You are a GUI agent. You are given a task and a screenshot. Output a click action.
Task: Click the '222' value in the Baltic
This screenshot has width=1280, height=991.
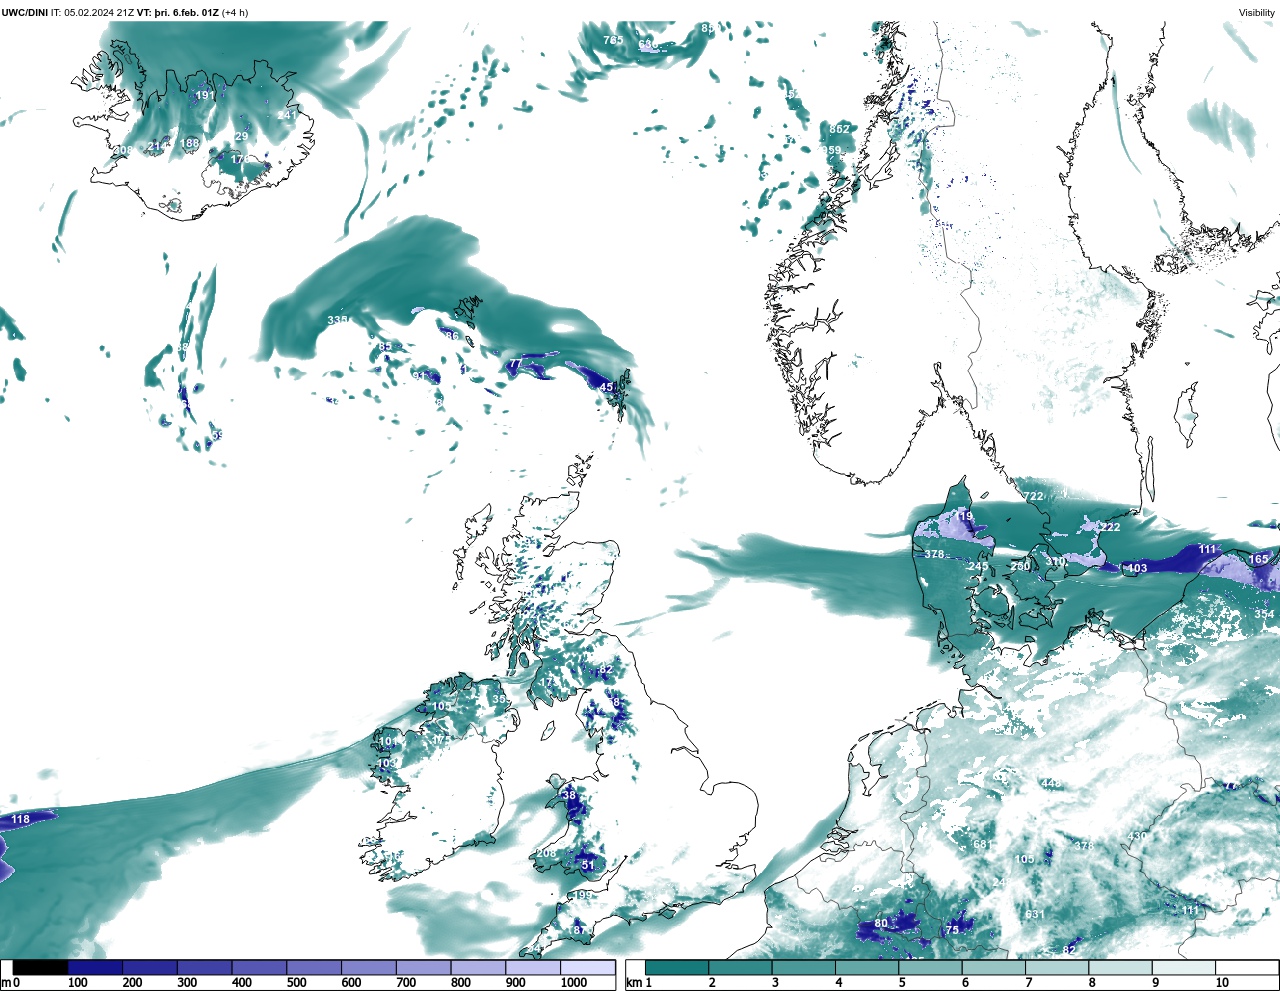click(x=1111, y=527)
